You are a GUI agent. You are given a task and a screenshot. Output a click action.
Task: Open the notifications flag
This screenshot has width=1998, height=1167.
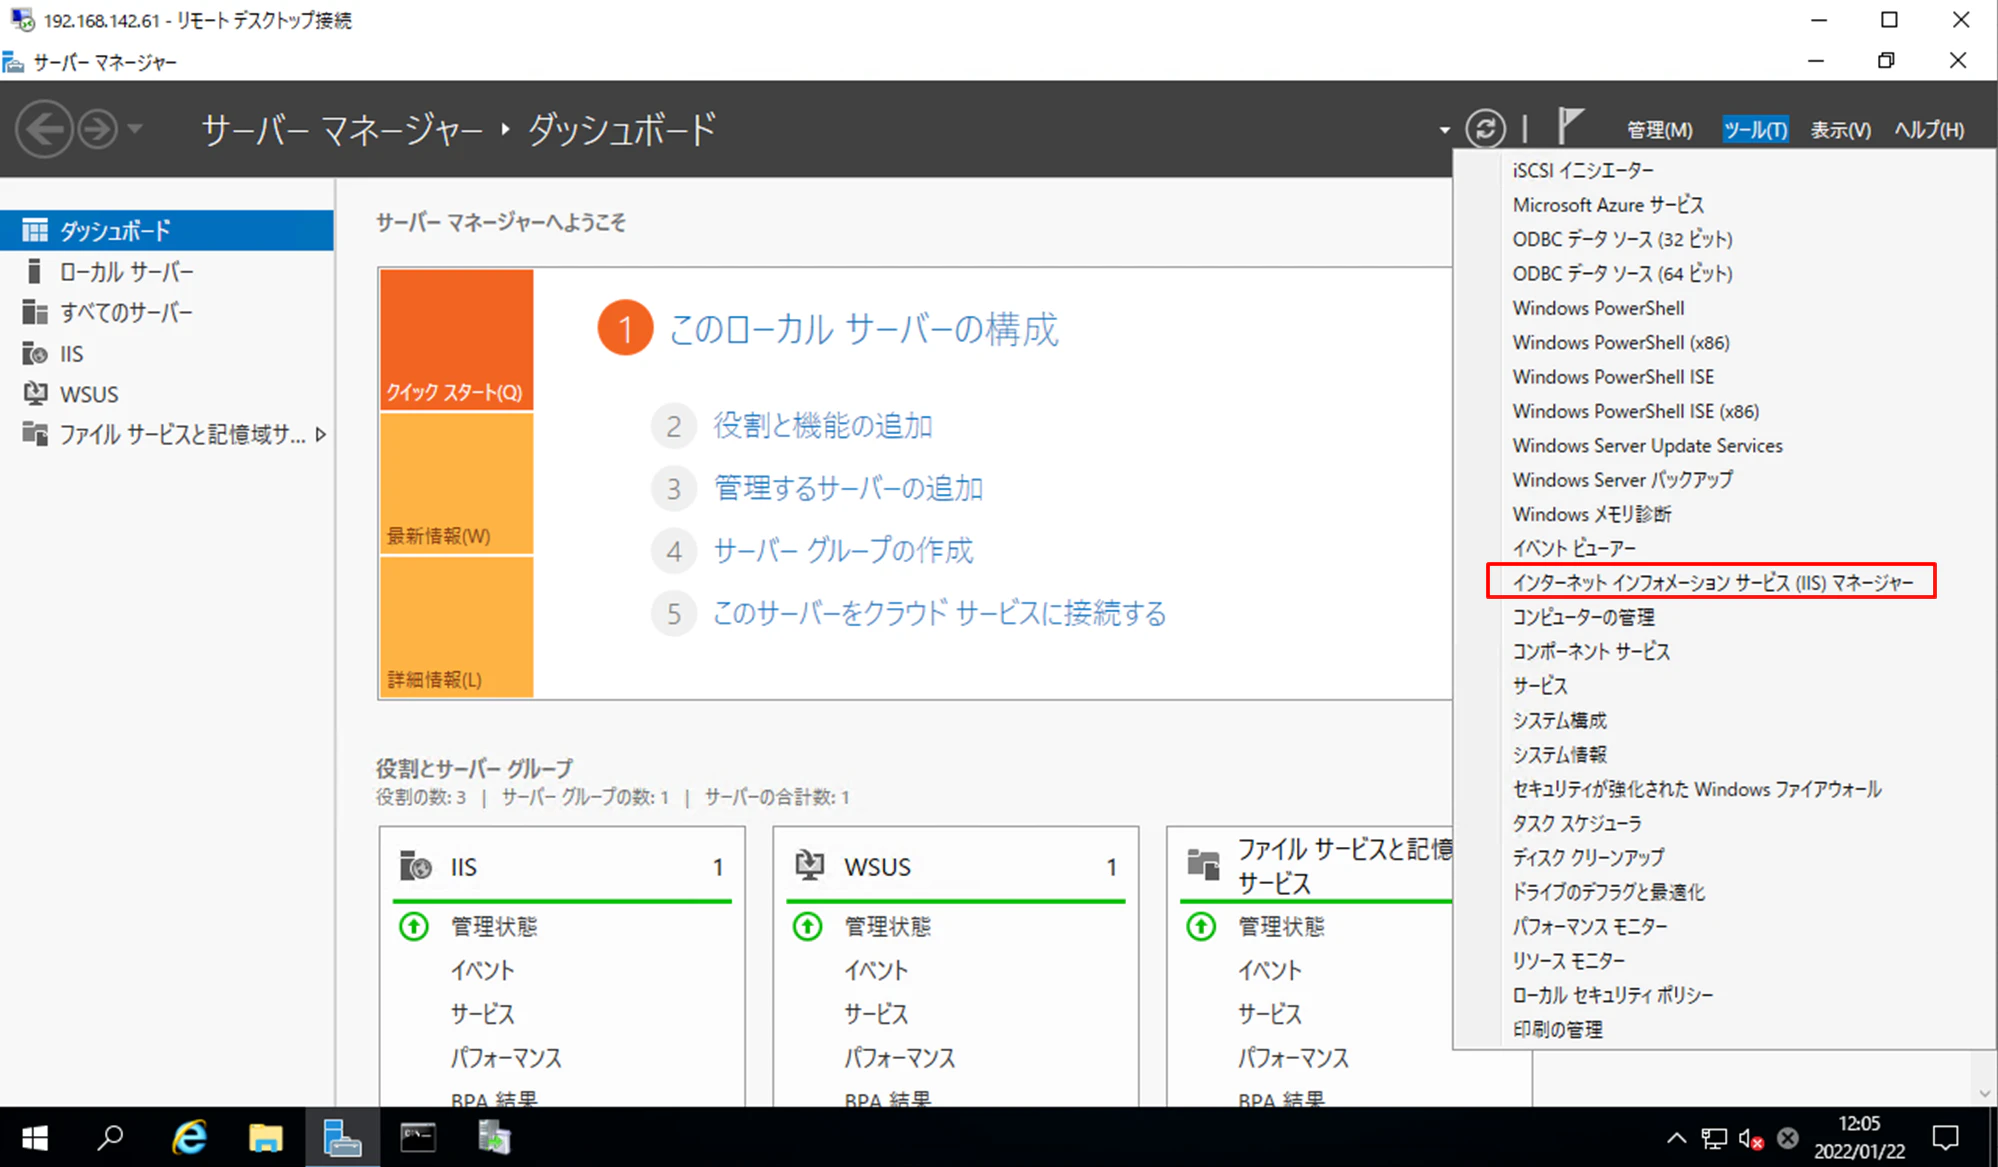click(1569, 127)
